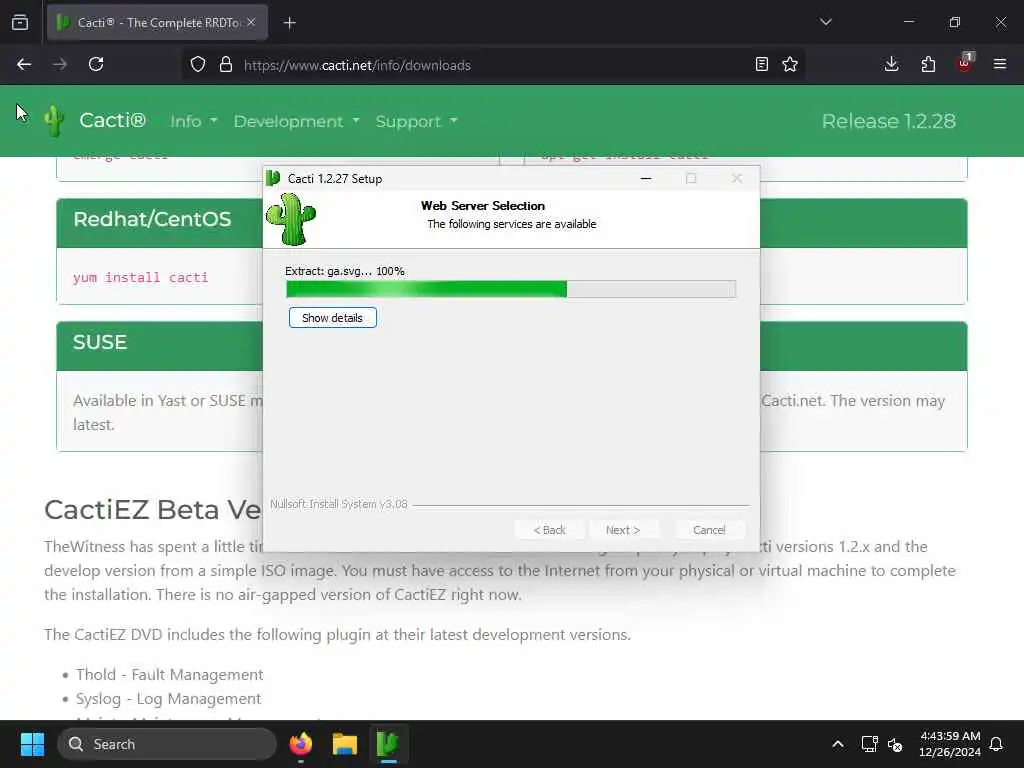
Task: Go forward with the Firefox forward arrow
Action: click(x=60, y=65)
